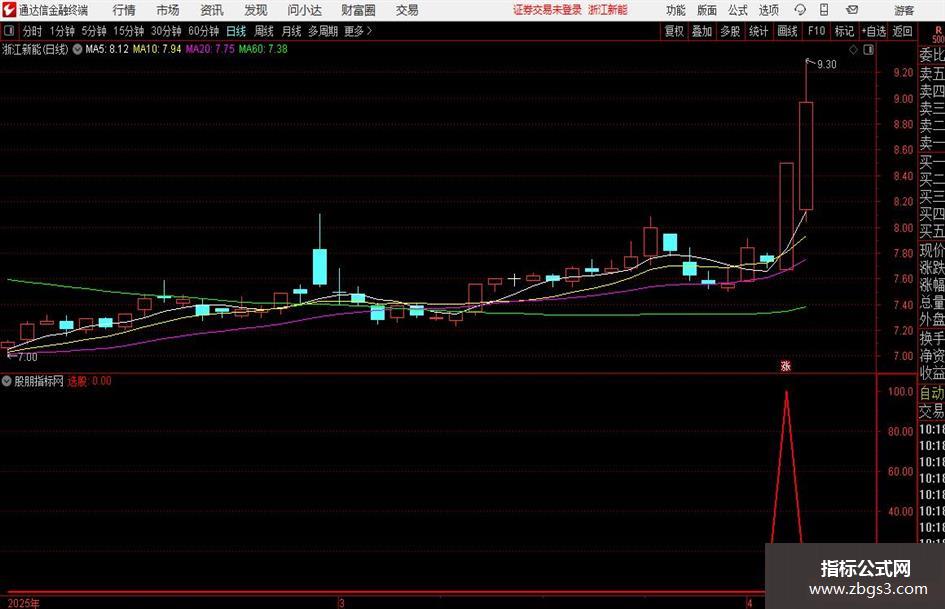Click the red R 500 icon
Screen dimensions: 945x609
tap(938, 34)
